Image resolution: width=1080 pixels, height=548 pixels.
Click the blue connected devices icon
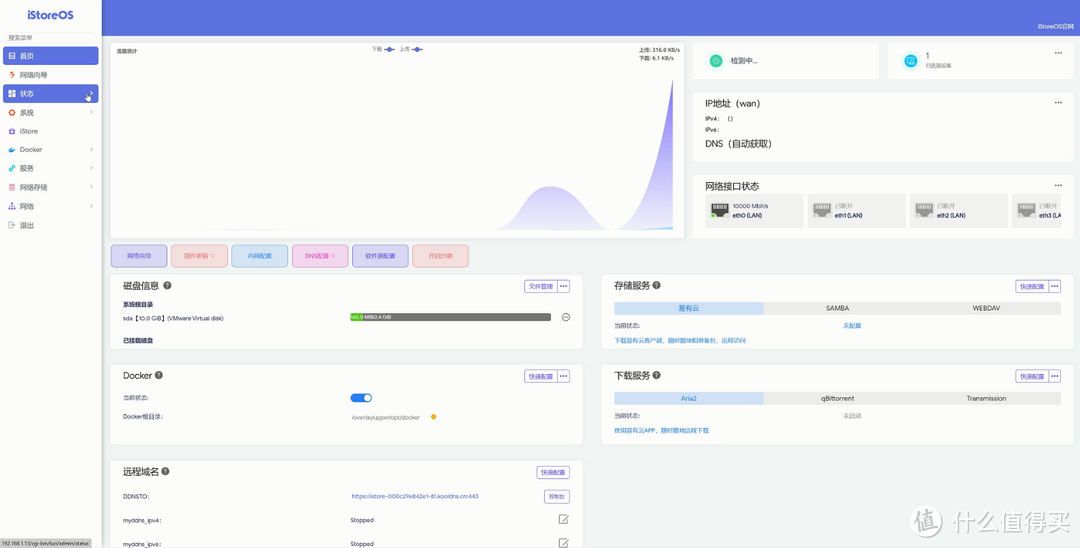pyautogui.click(x=911, y=61)
